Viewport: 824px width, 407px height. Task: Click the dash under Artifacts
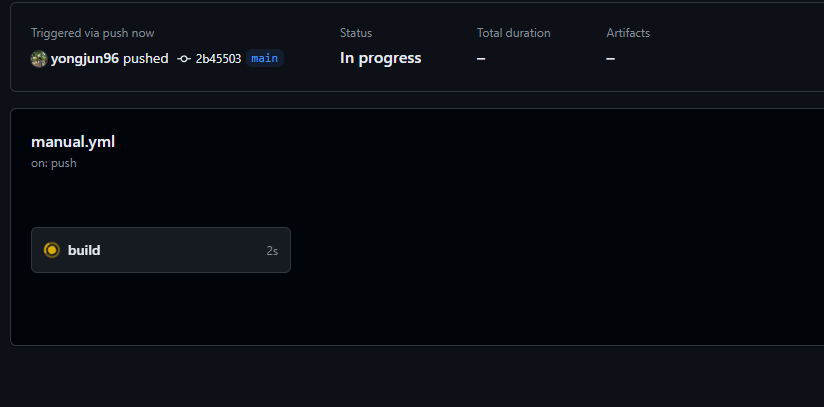pos(610,58)
